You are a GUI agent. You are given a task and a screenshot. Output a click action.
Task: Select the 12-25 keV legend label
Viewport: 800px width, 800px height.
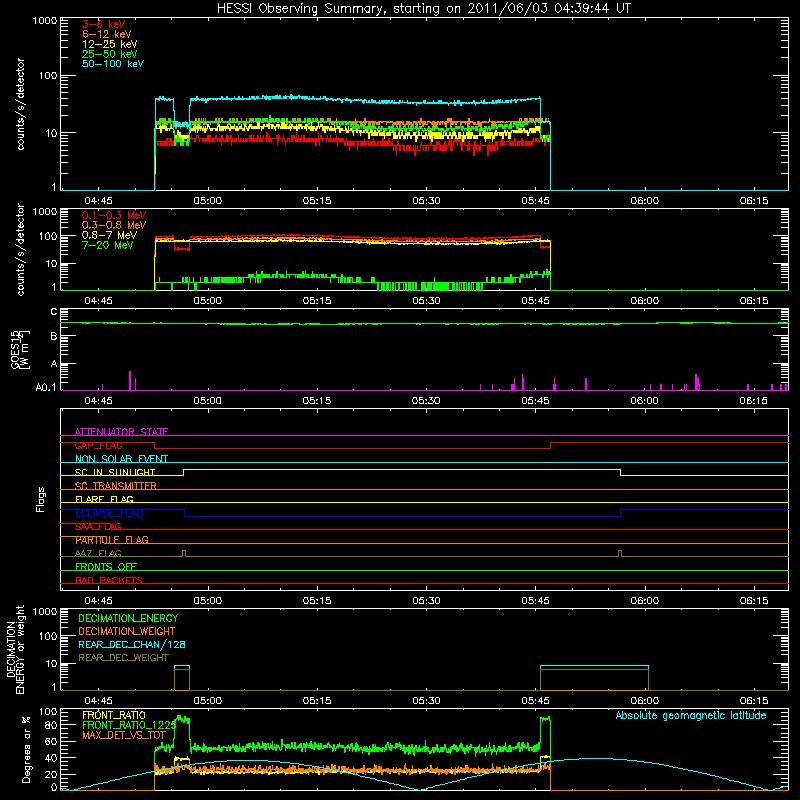110,44
